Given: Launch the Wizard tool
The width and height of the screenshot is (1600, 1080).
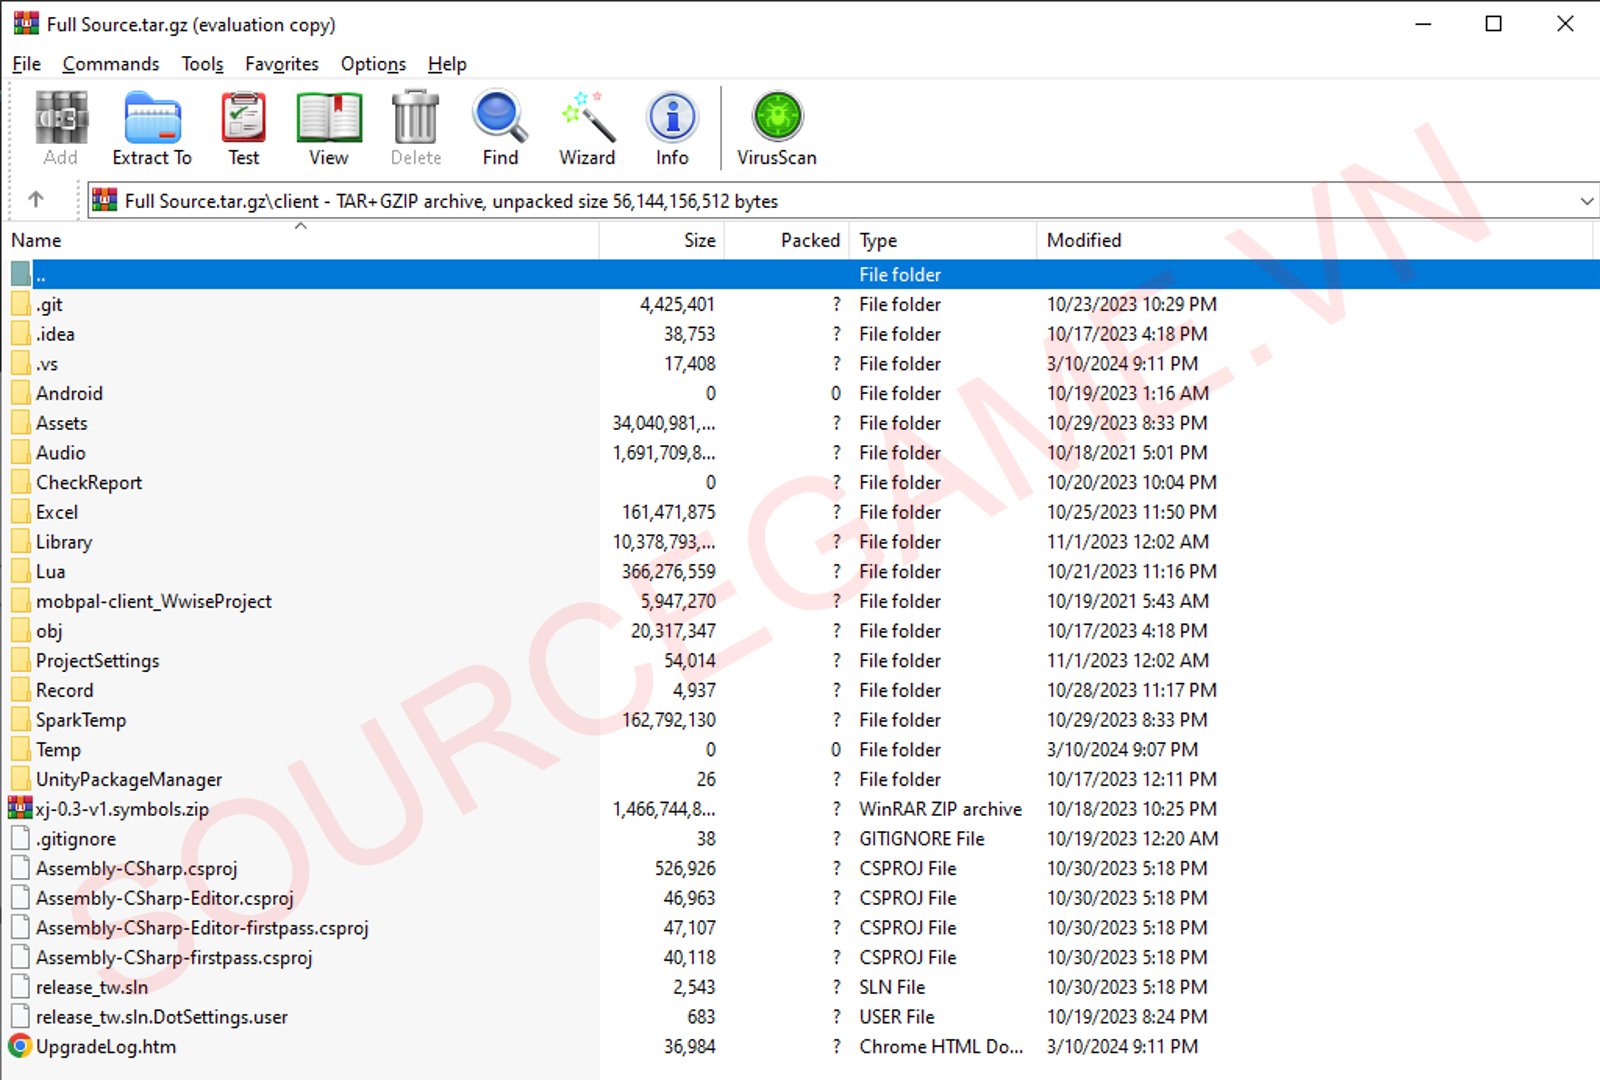Looking at the screenshot, I should (587, 128).
